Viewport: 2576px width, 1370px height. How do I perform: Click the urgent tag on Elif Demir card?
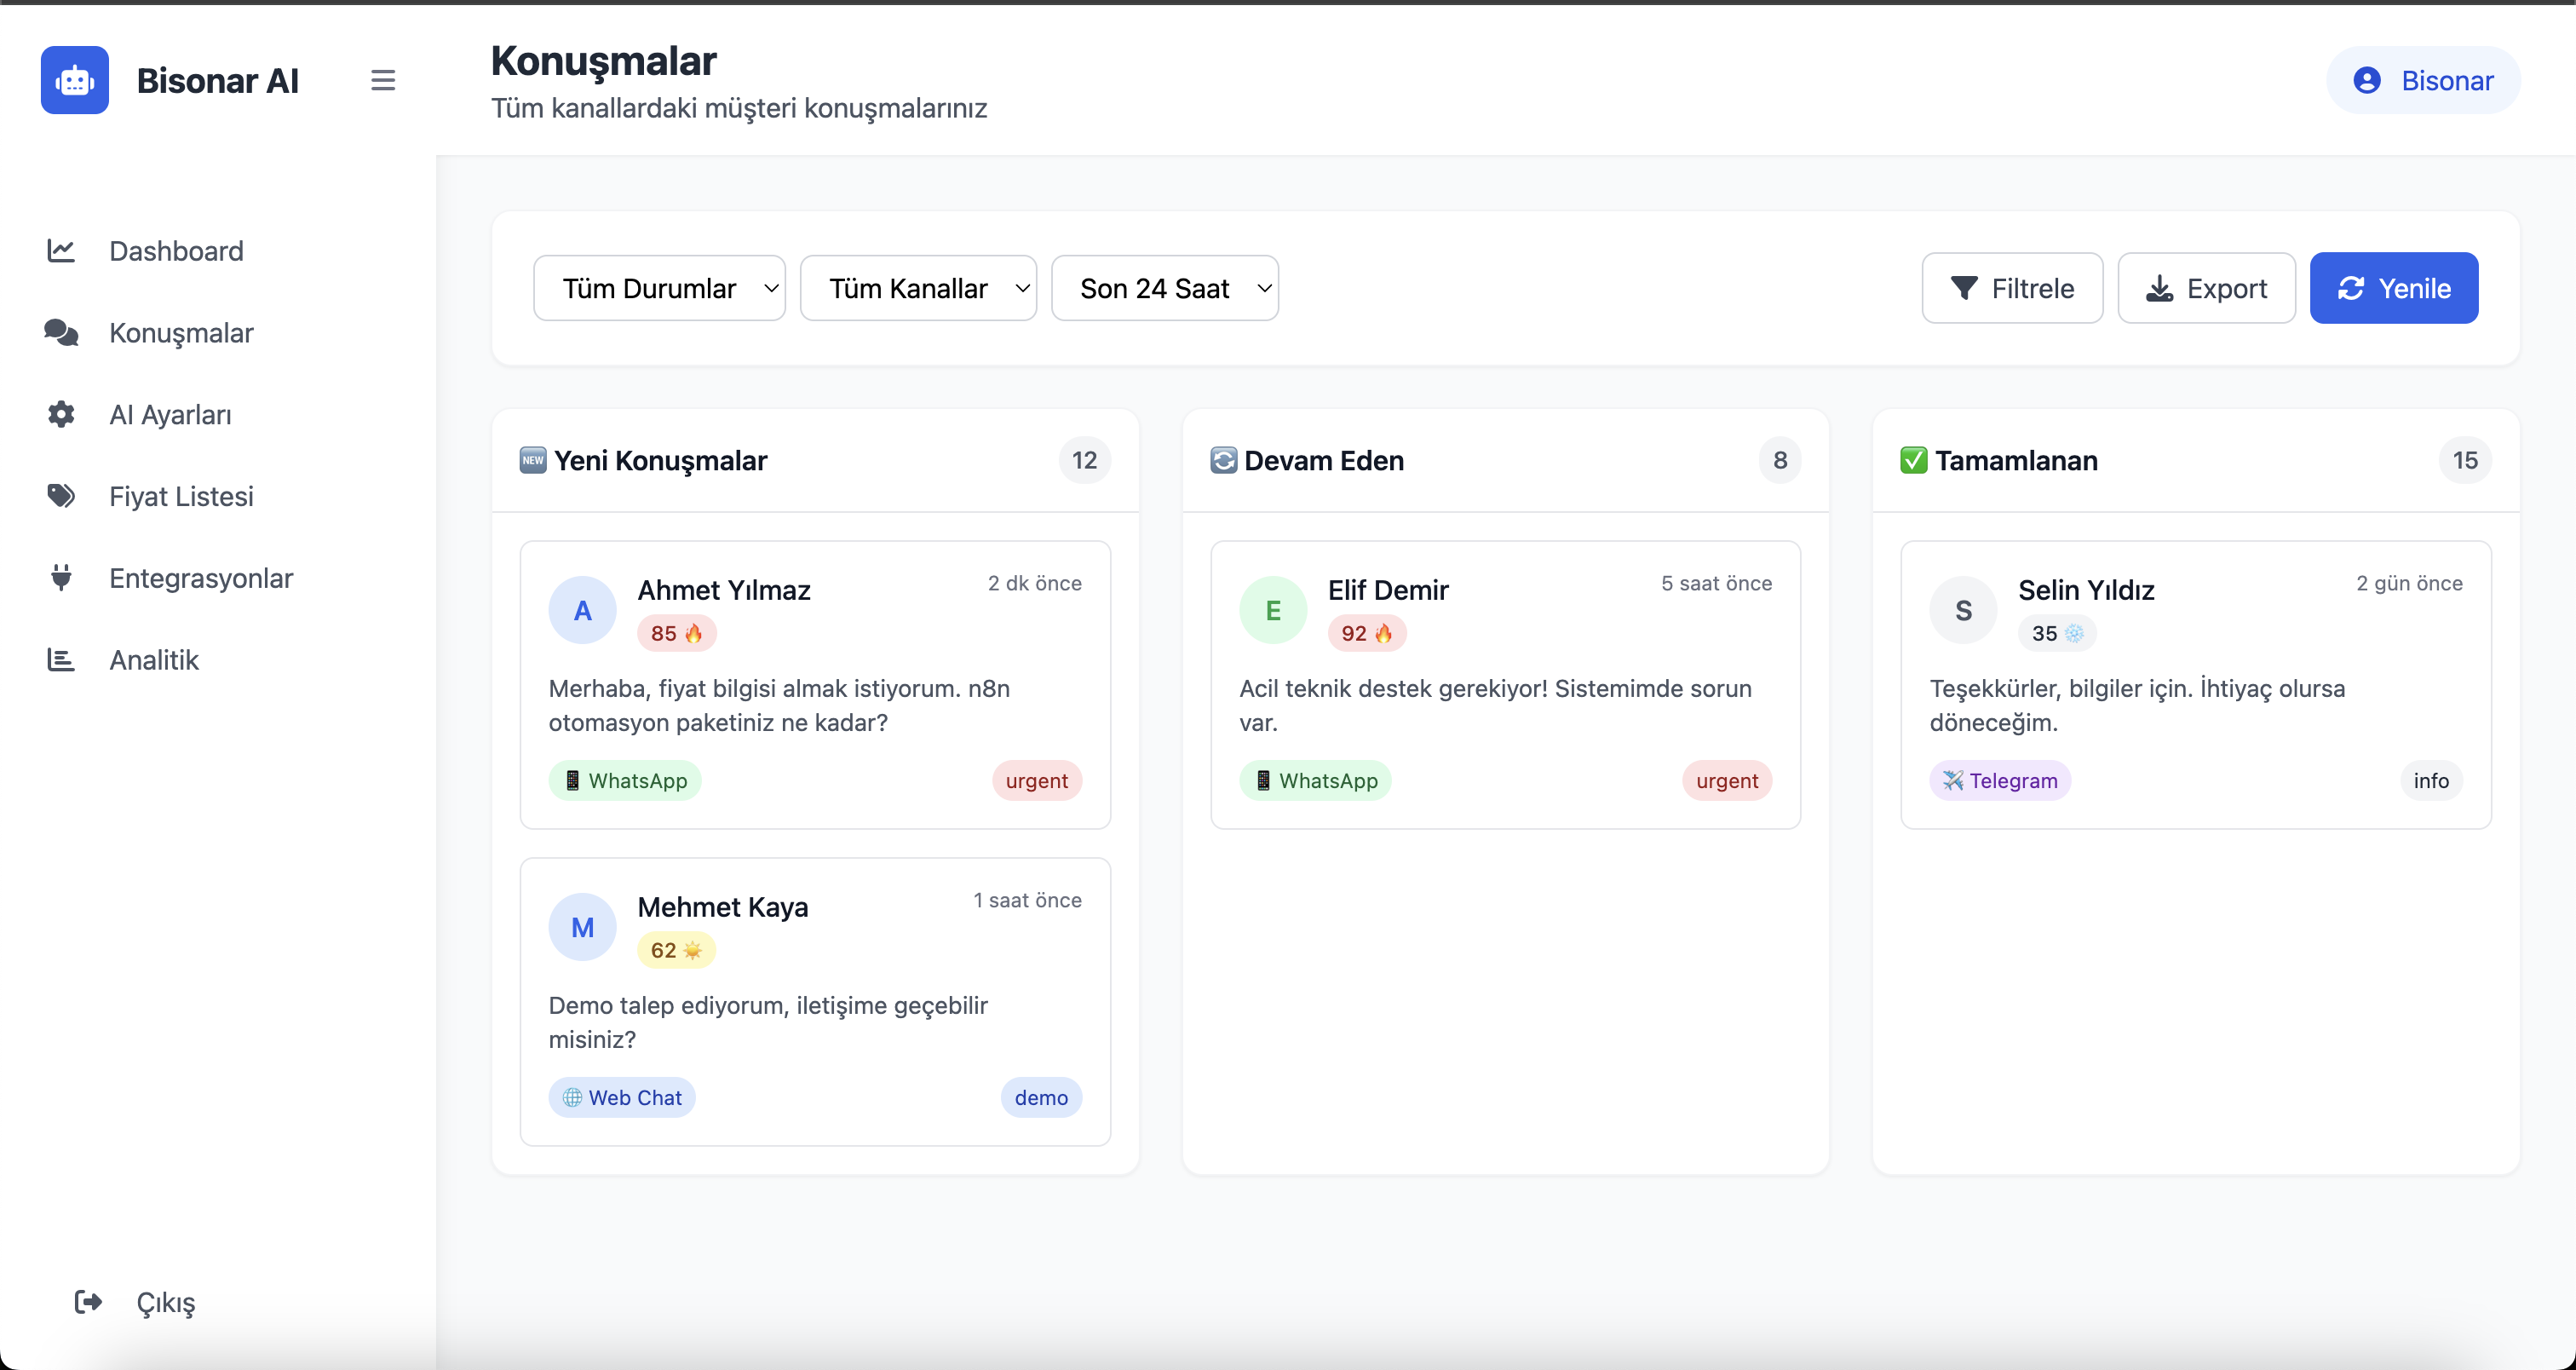(x=1727, y=780)
